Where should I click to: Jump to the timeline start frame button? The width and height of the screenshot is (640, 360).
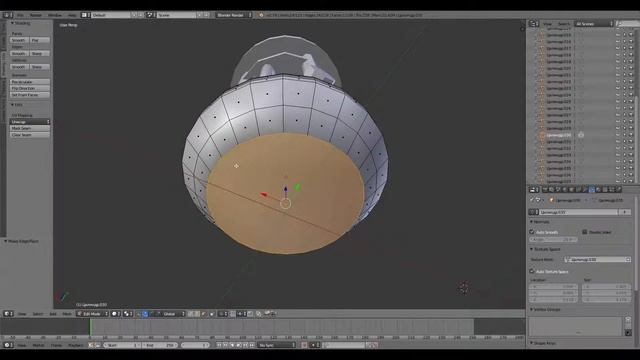coord(219,345)
